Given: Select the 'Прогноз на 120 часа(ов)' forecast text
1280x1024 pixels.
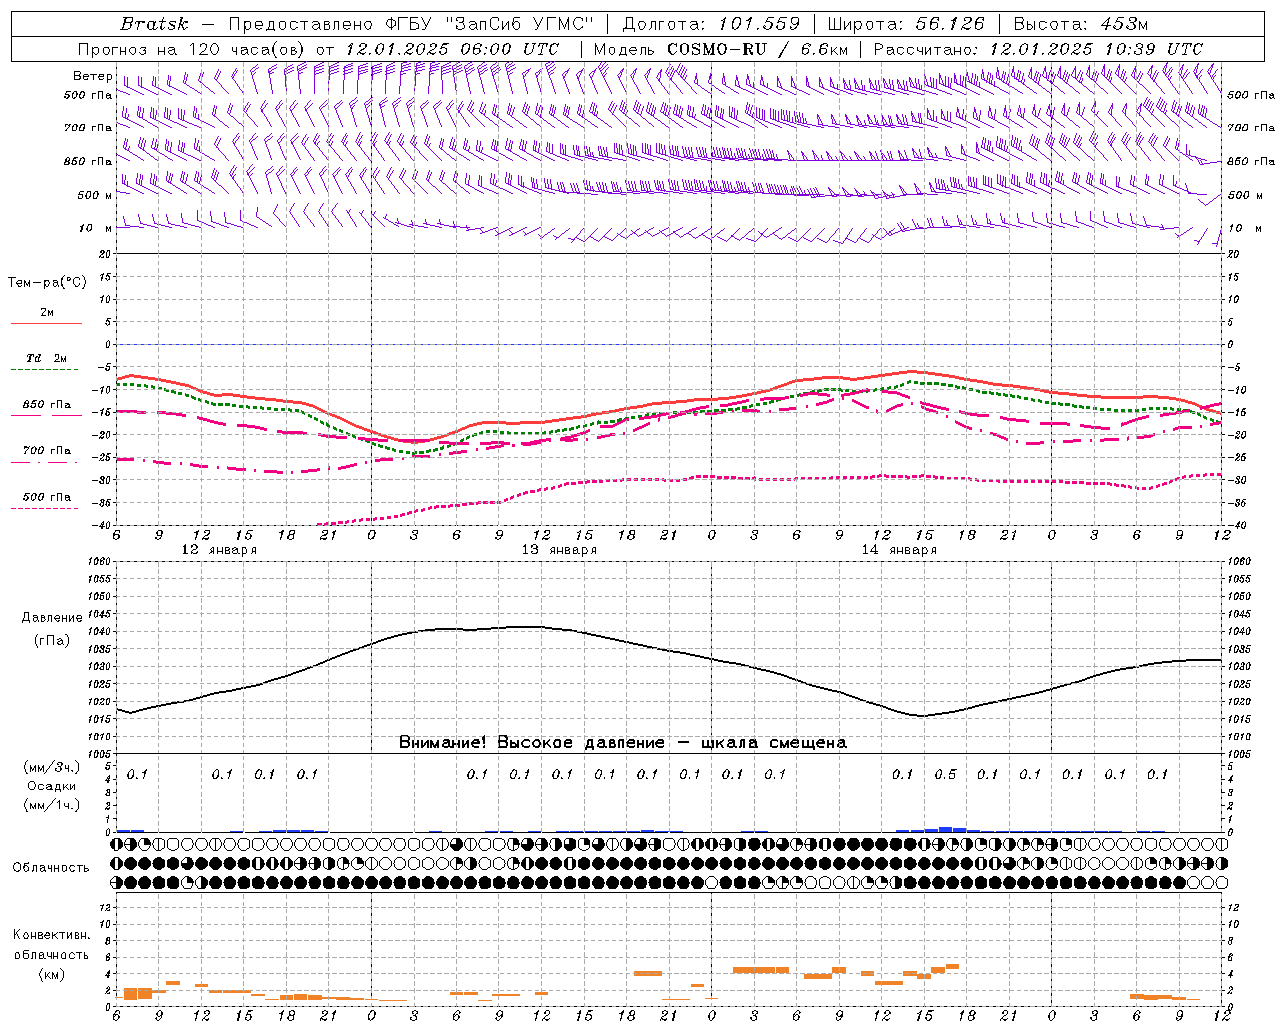Looking at the screenshot, I should [192, 49].
